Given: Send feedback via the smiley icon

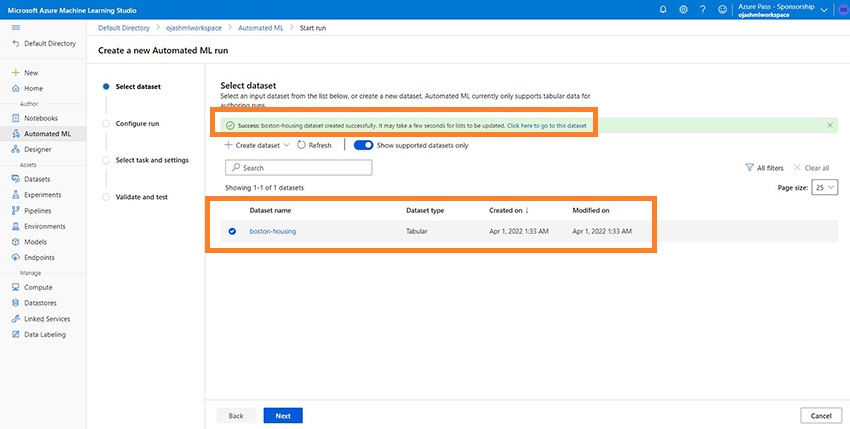Looking at the screenshot, I should (724, 9).
